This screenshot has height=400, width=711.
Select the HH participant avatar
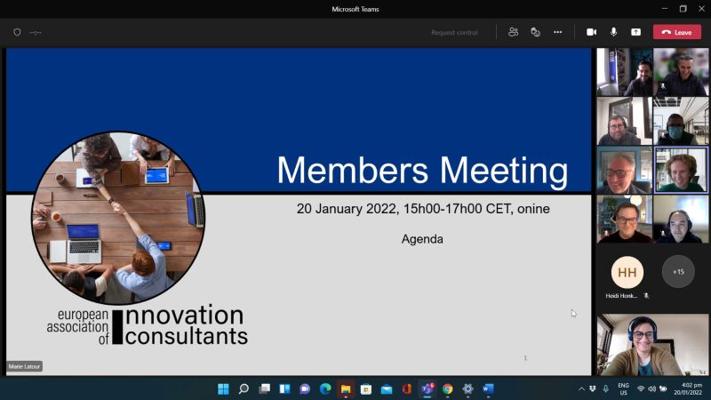627,271
